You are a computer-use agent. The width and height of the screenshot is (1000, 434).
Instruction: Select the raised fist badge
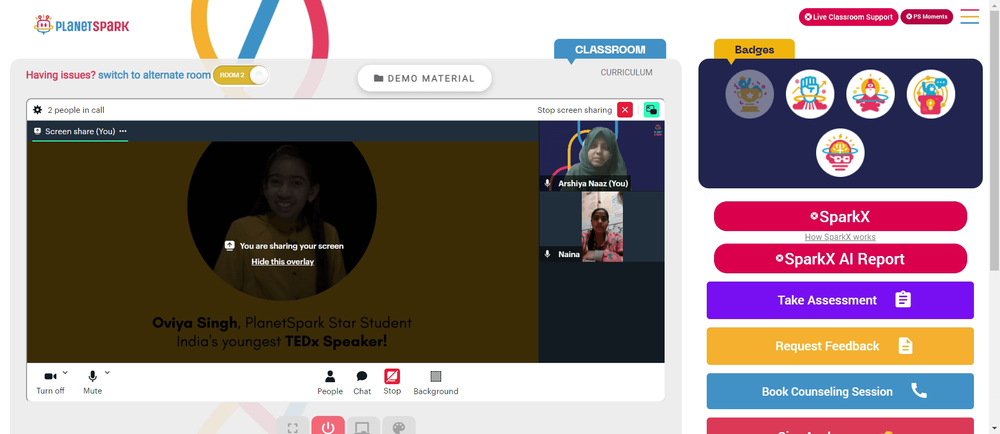(x=810, y=94)
